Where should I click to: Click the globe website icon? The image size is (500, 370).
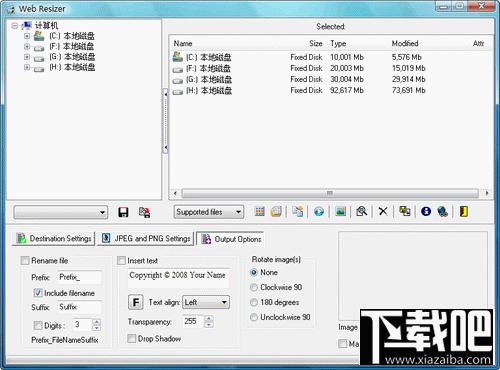pos(443,211)
